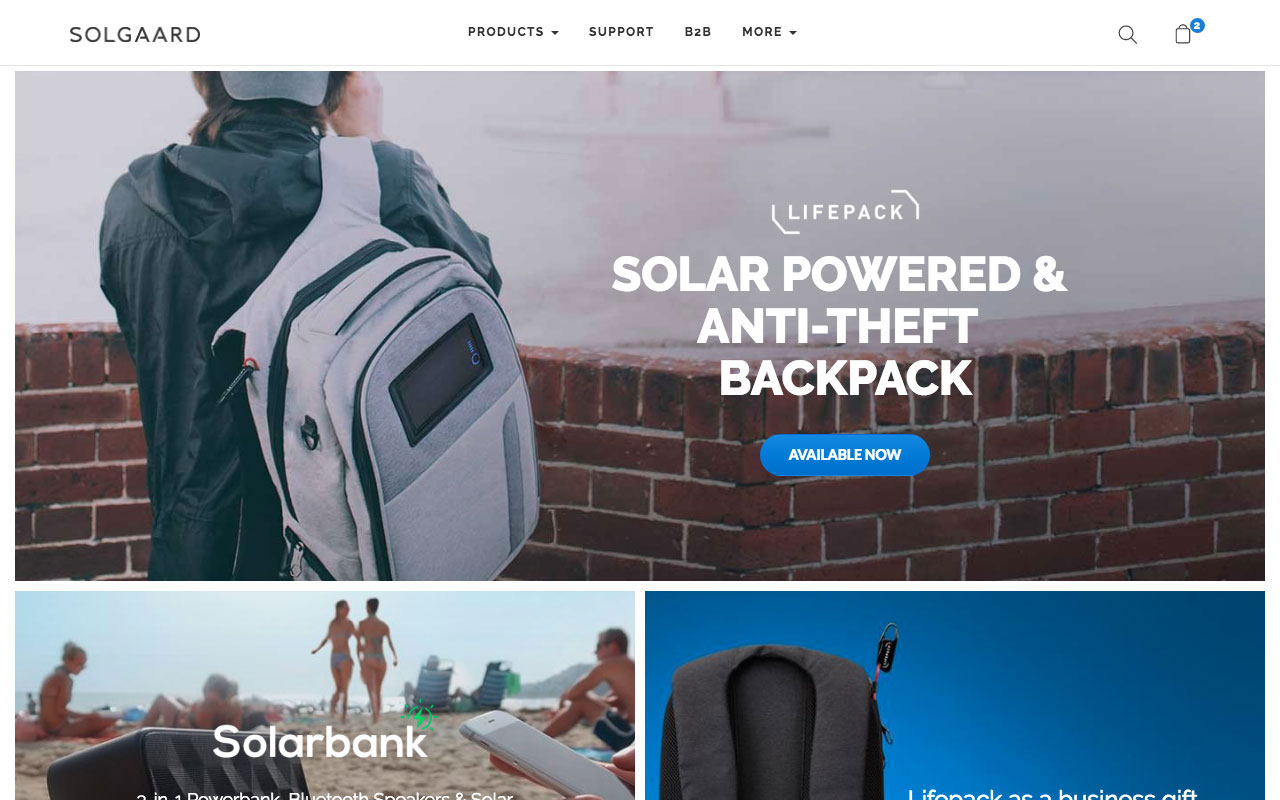This screenshot has width=1280, height=800.
Task: Go to the Support page
Action: [x=621, y=32]
